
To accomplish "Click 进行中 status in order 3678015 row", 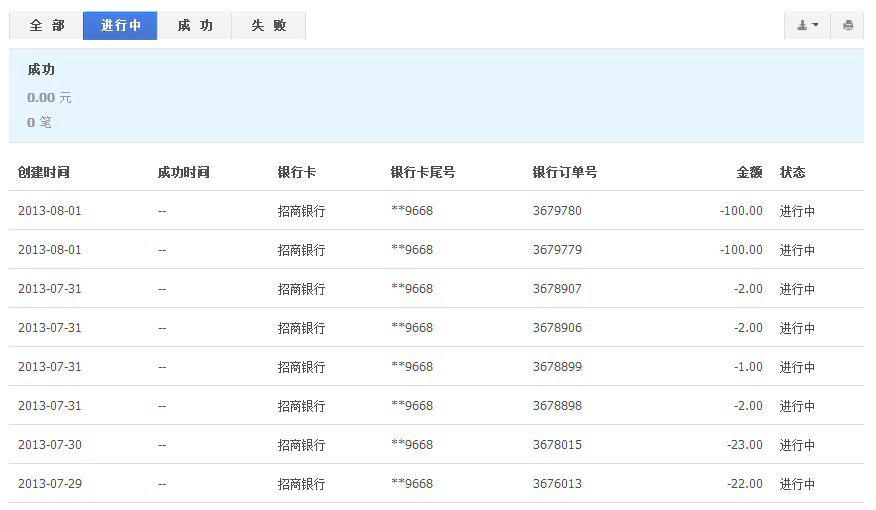I will click(797, 445).
